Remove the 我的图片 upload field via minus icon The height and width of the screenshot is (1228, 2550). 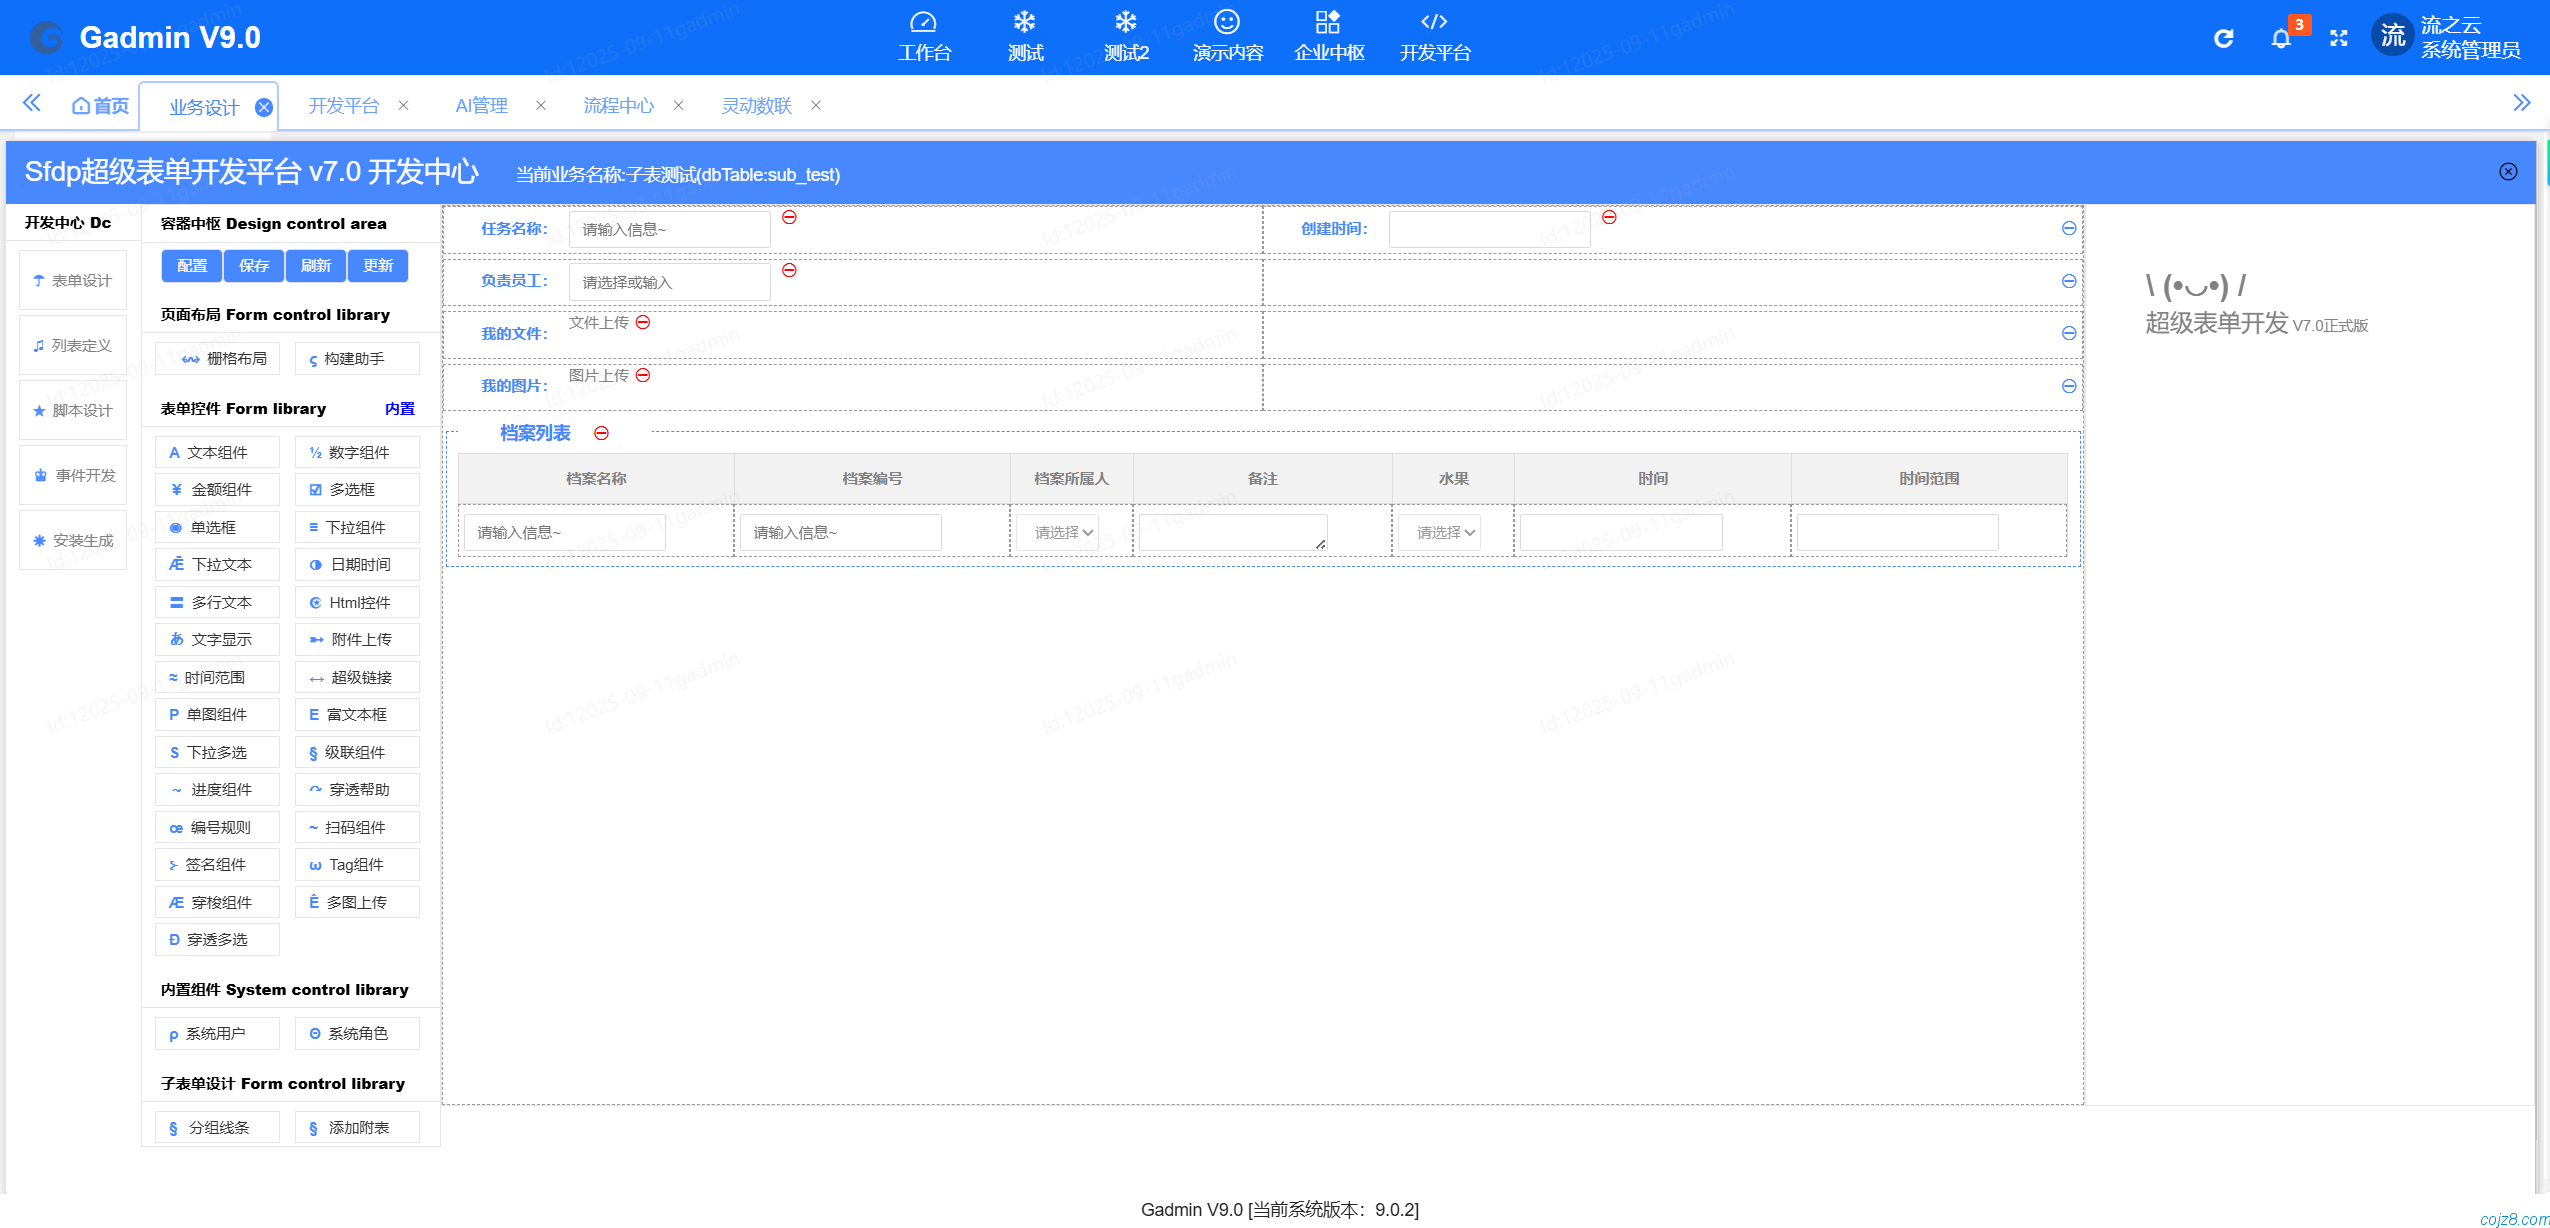(644, 375)
